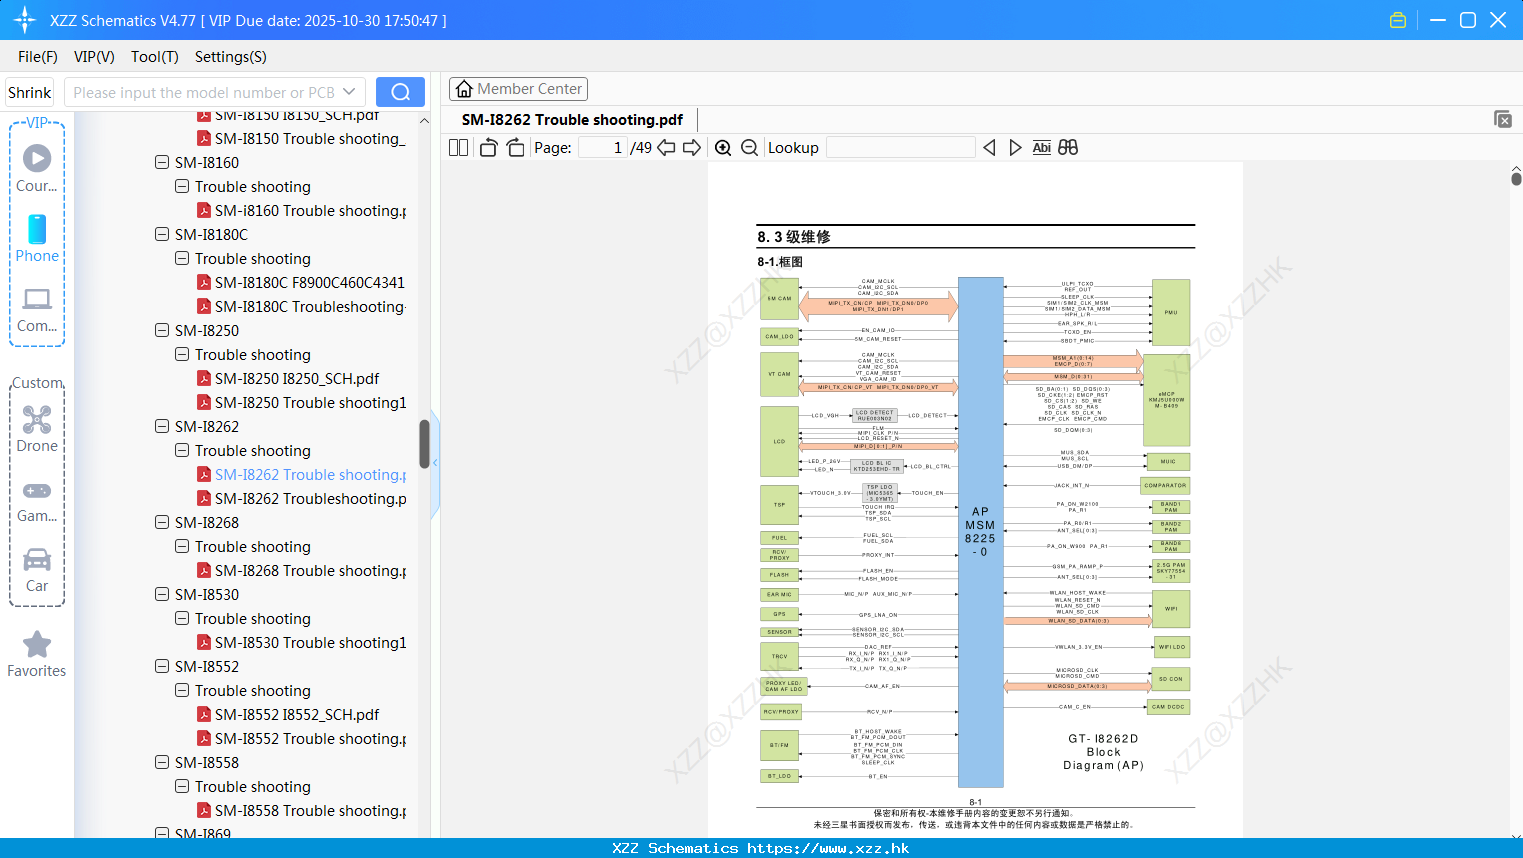Viewport: 1523px width, 858px height.
Task: Open the Game console sidebar category
Action: 37,500
